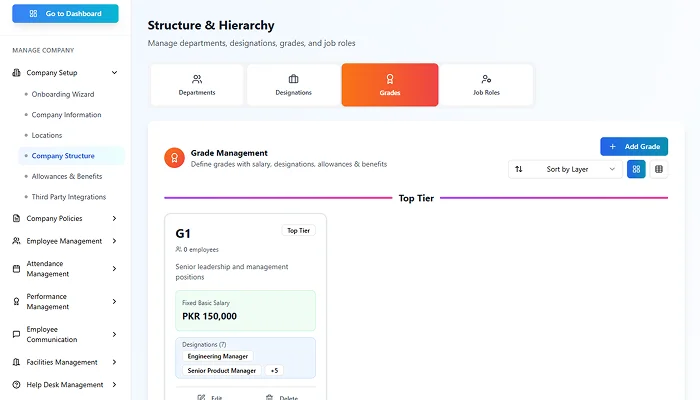The height and width of the screenshot is (400, 700).
Task: Open the Designations tab
Action: click(x=293, y=85)
